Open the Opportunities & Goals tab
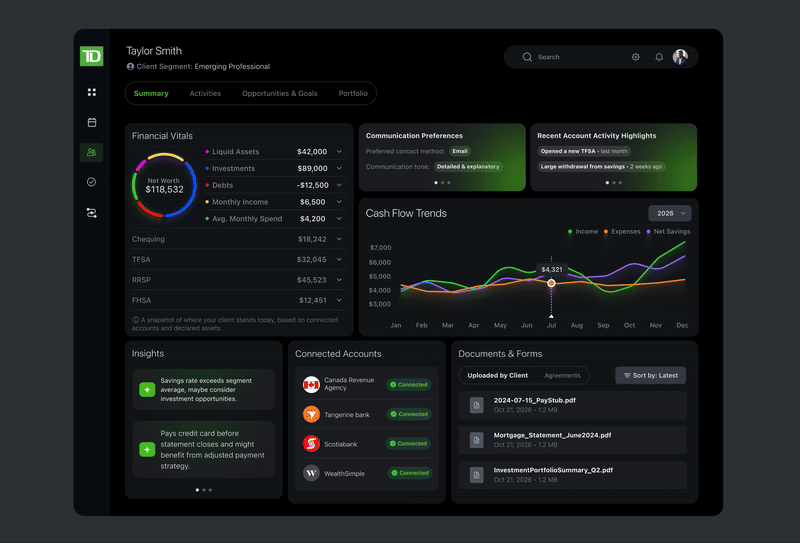This screenshot has width=800, height=543. pos(280,93)
